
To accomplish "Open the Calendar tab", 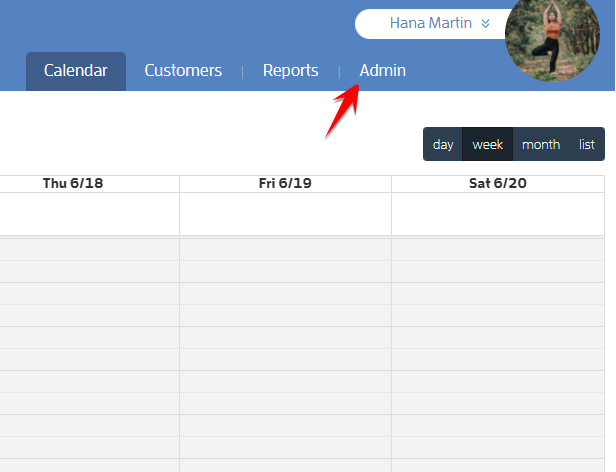I will coord(76,71).
